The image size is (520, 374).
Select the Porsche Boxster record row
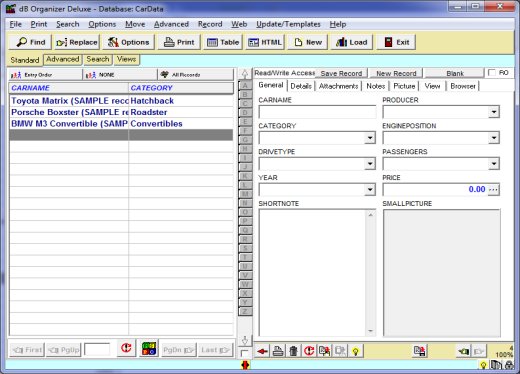coord(121,112)
